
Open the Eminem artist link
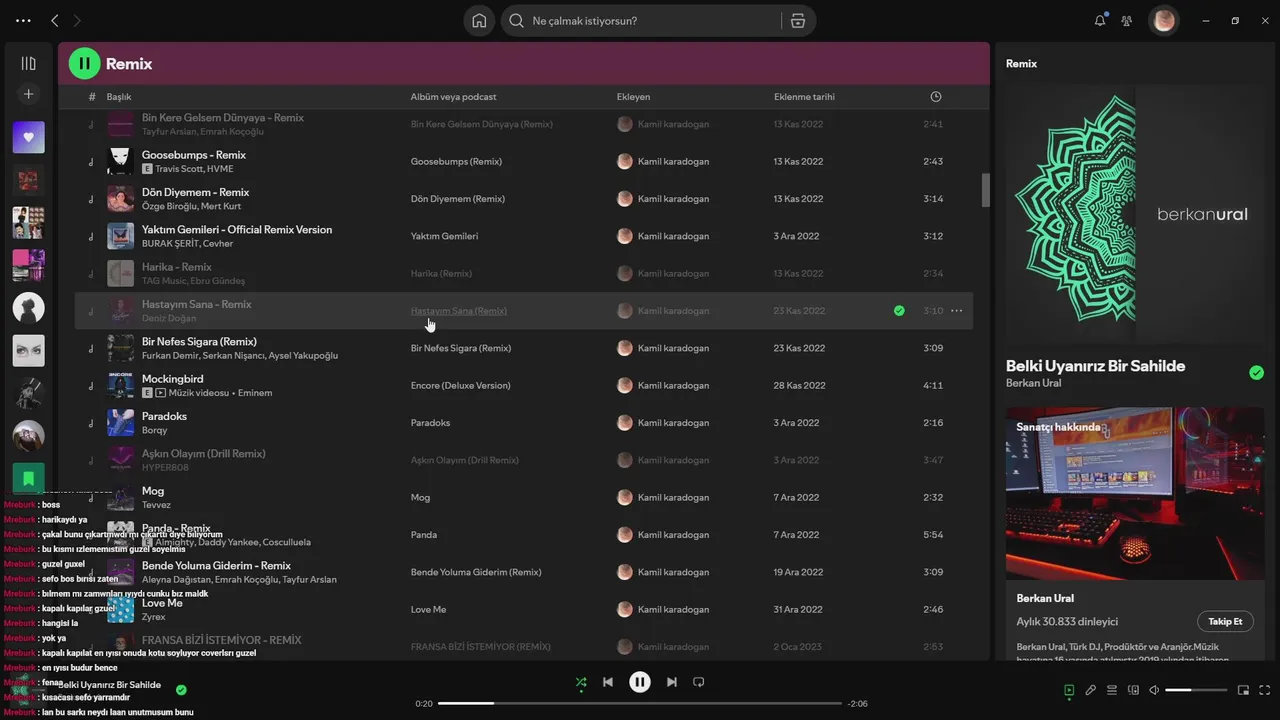point(255,393)
